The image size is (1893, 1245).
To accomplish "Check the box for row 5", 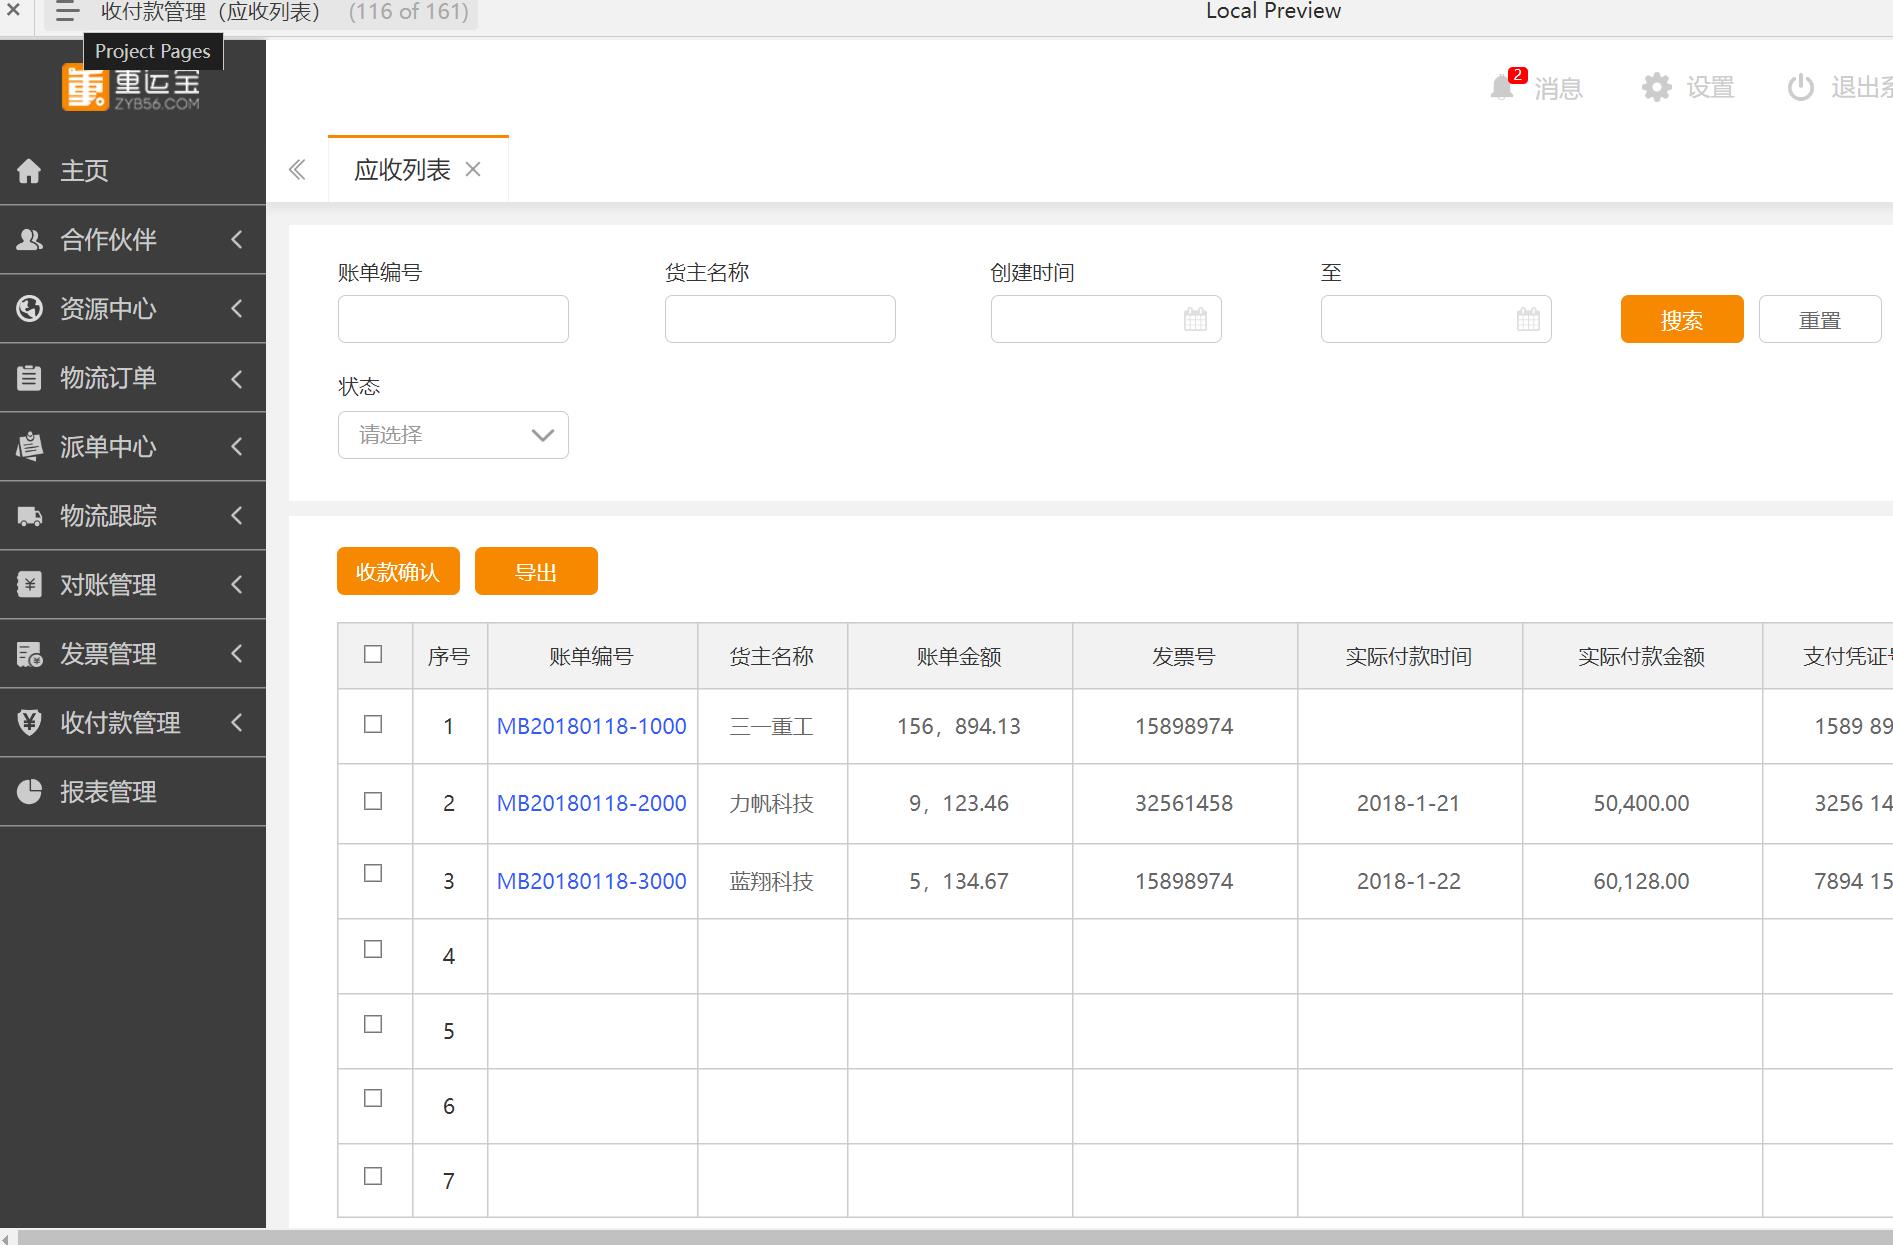I will pos(373,1024).
